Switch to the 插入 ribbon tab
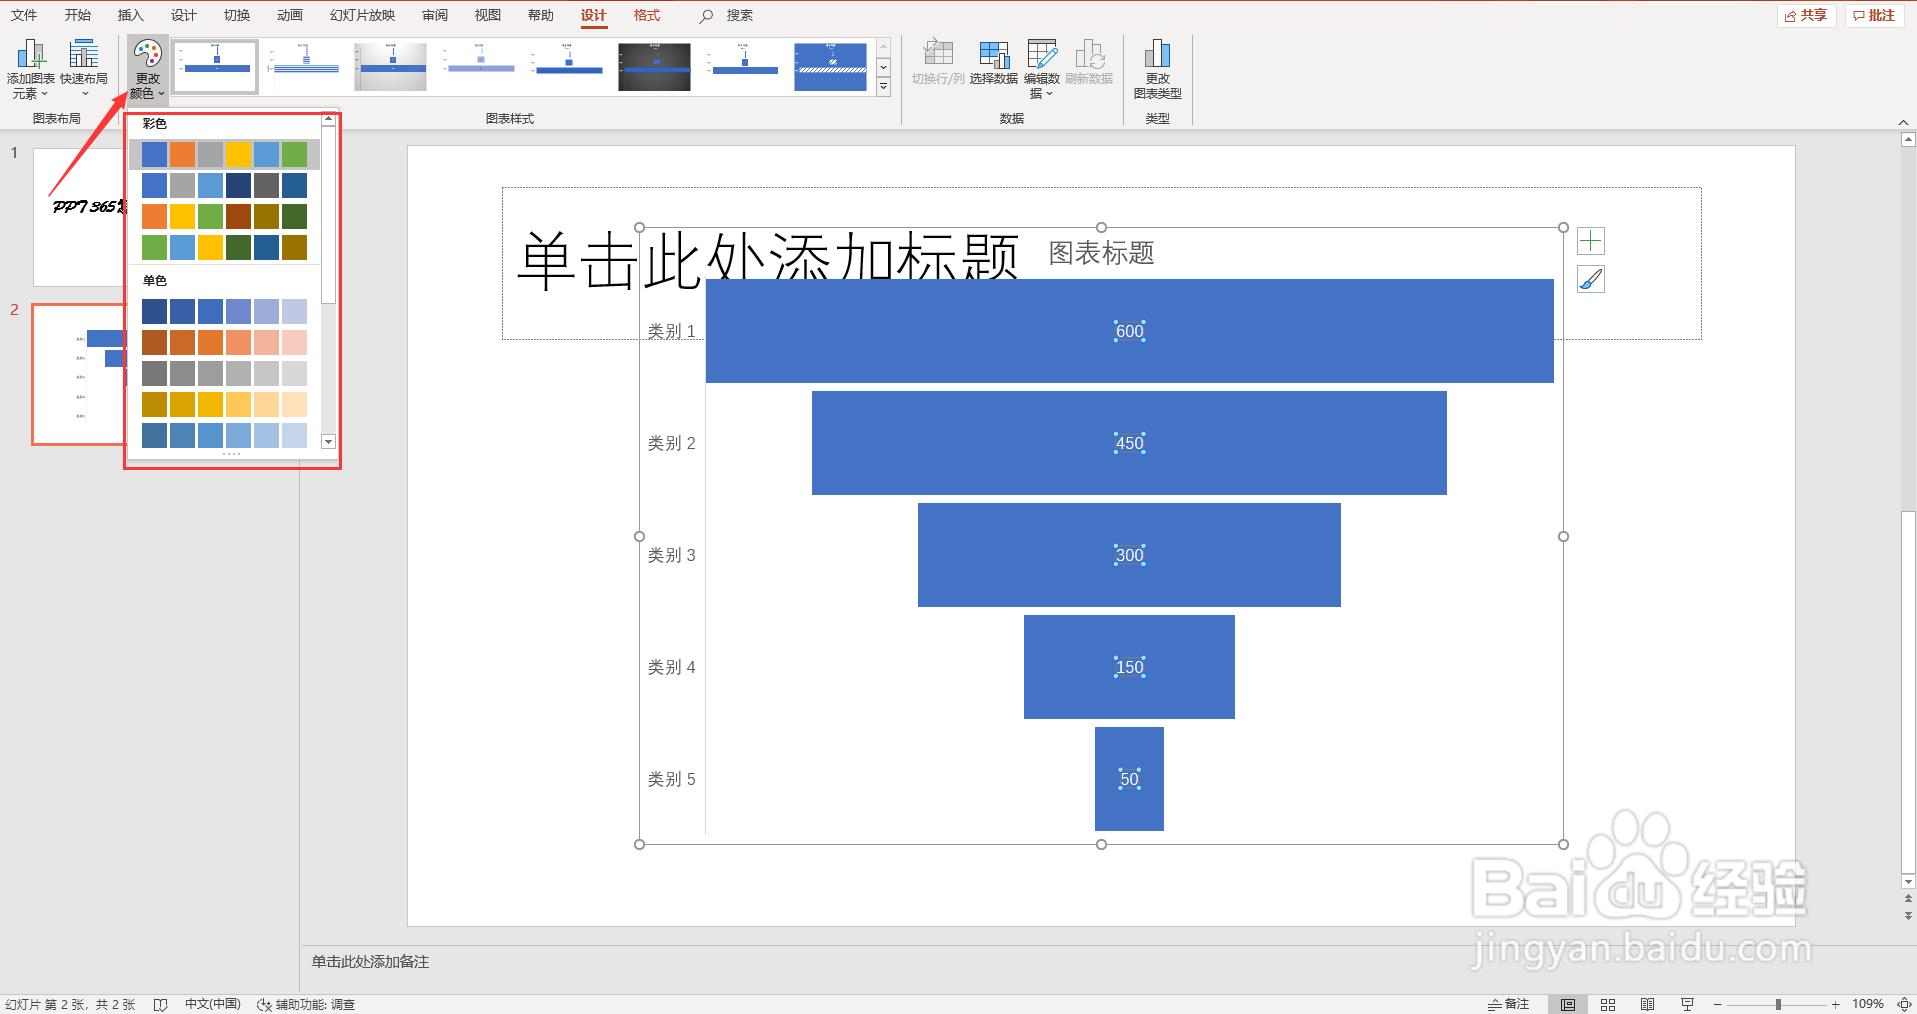Image resolution: width=1917 pixels, height=1014 pixels. [131, 15]
